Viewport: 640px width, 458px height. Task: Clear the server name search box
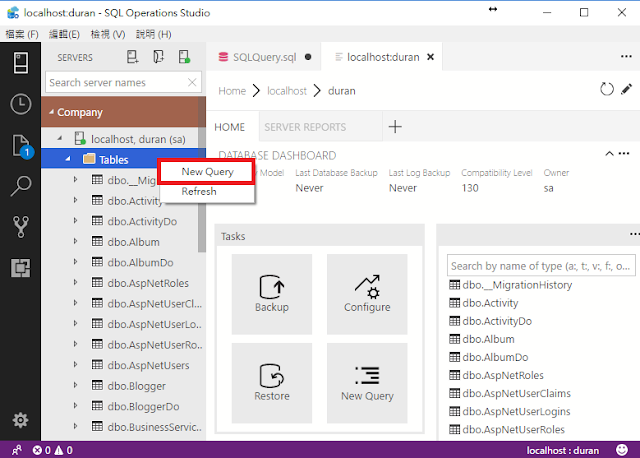[x=192, y=82]
